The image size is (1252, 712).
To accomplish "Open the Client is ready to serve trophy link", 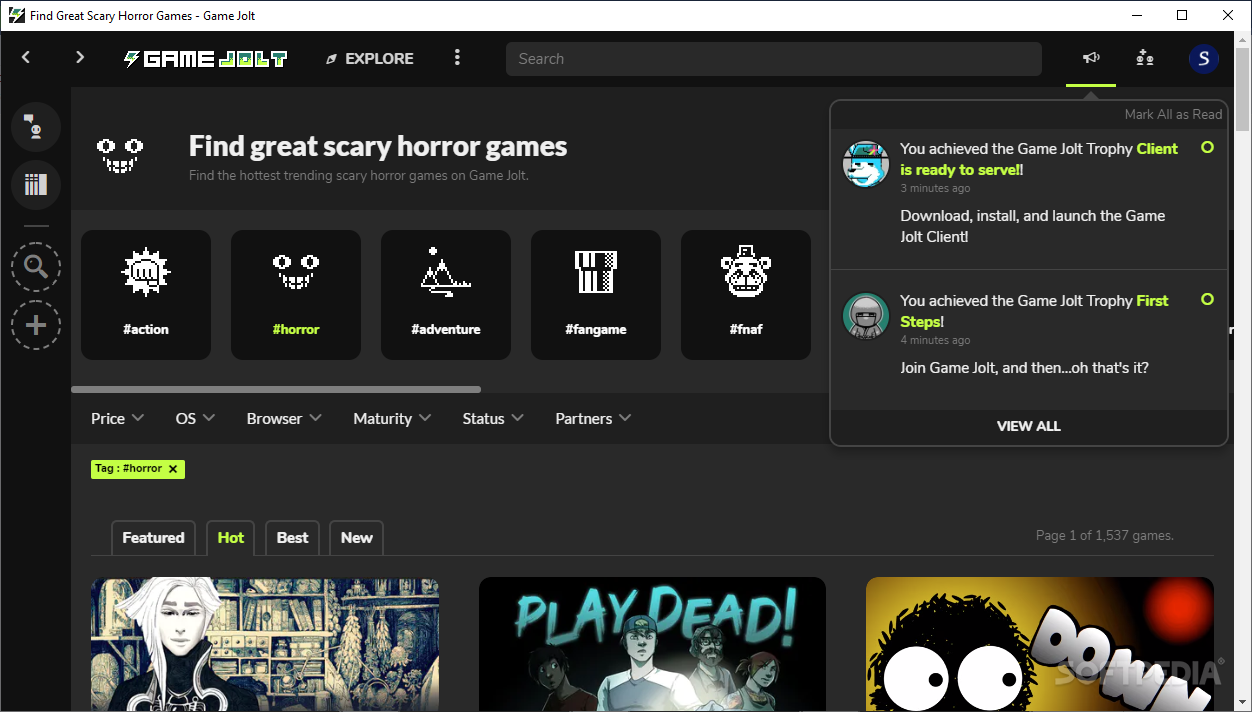I will pos(1039,159).
